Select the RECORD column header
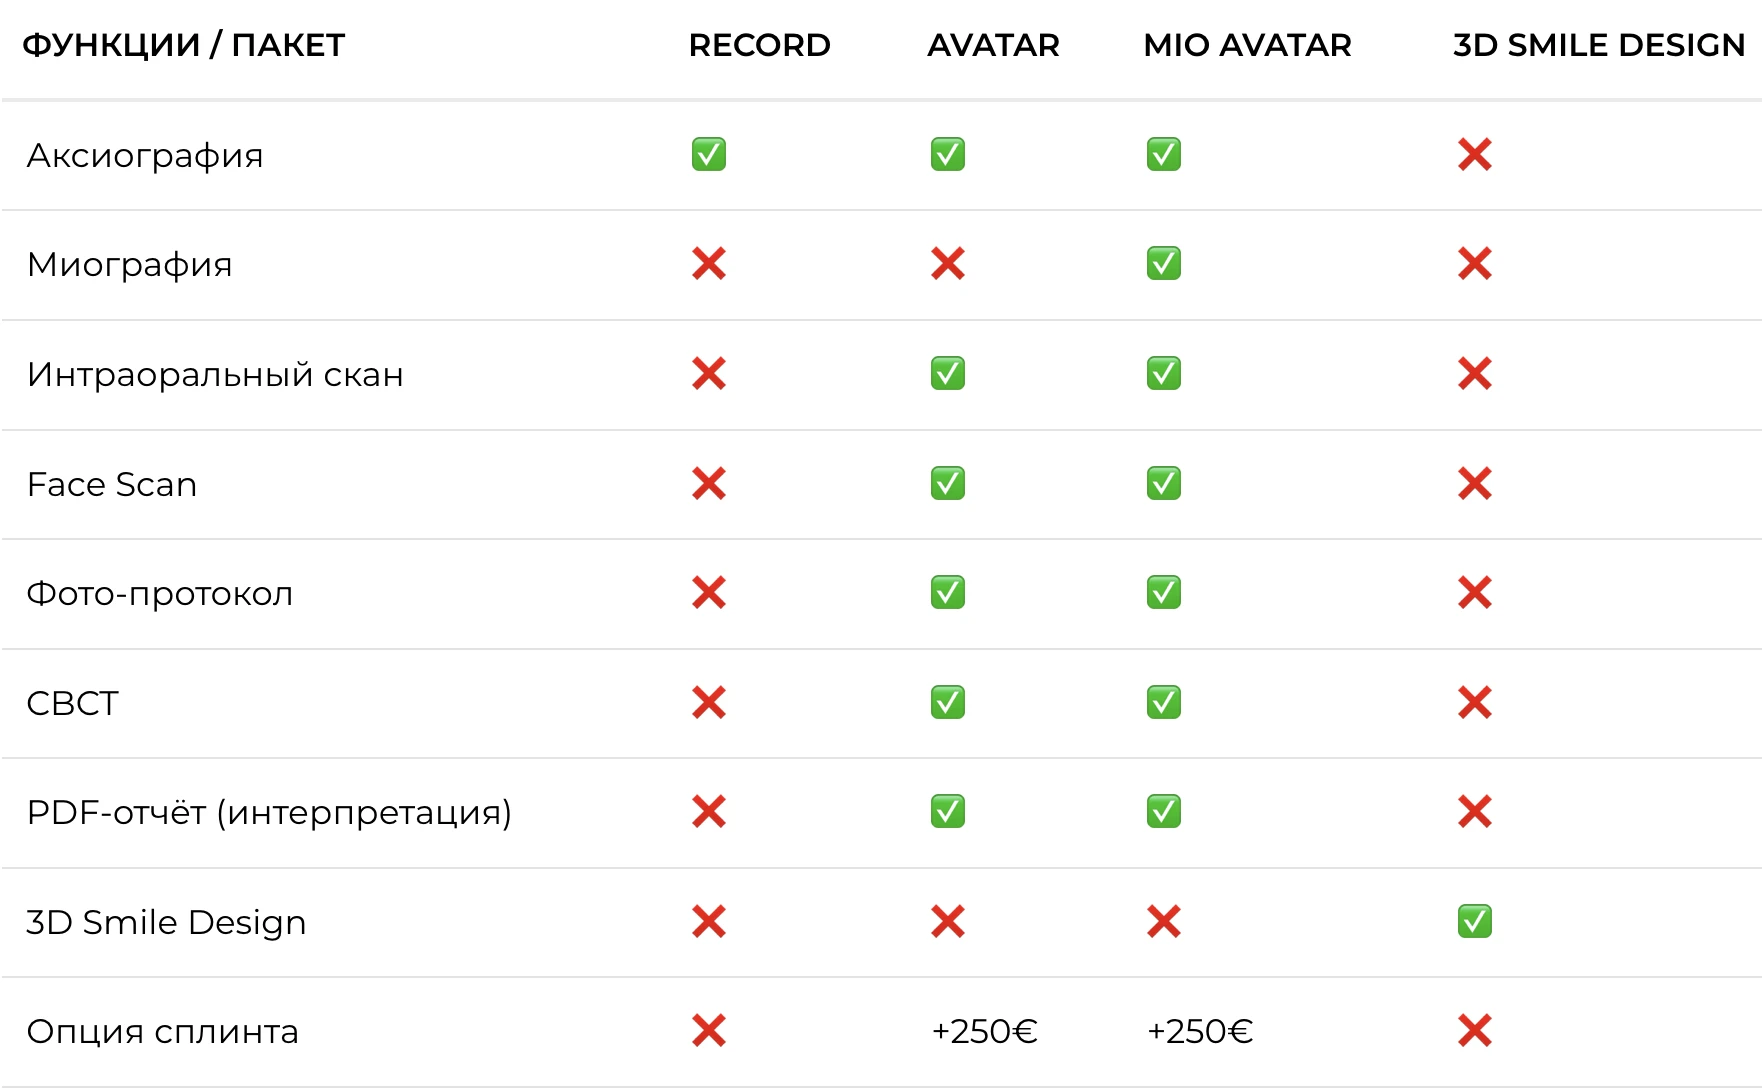Viewport: 1762px width, 1088px height. pyautogui.click(x=759, y=45)
